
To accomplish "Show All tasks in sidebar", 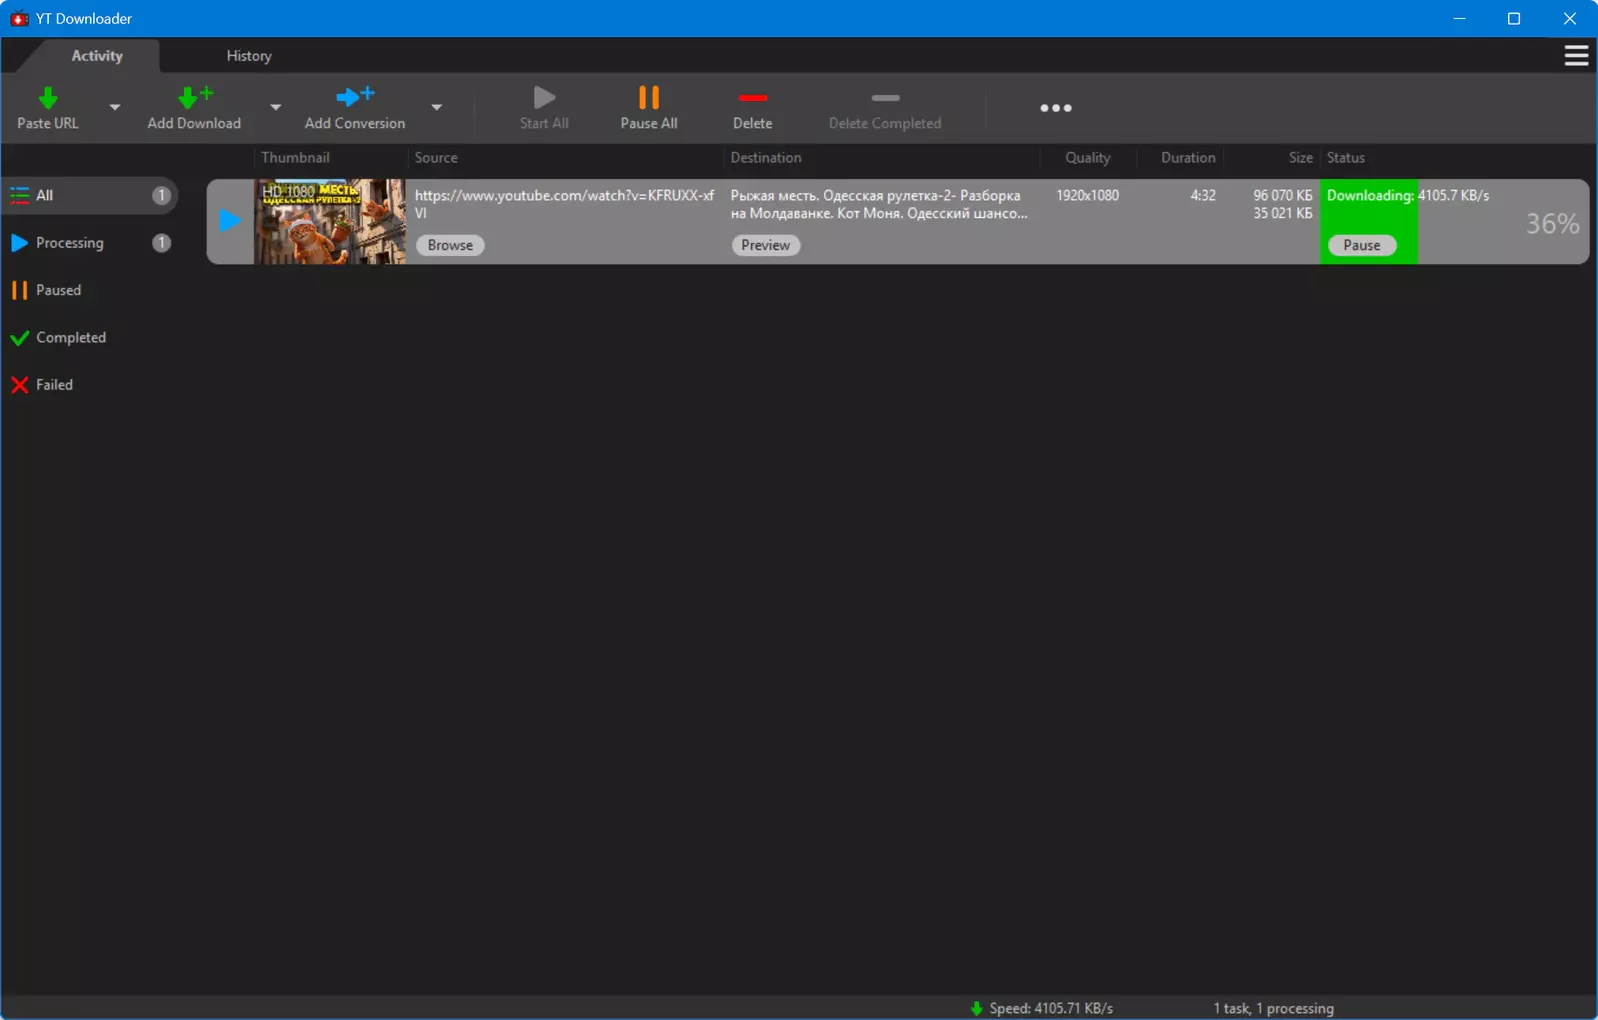I will point(90,195).
